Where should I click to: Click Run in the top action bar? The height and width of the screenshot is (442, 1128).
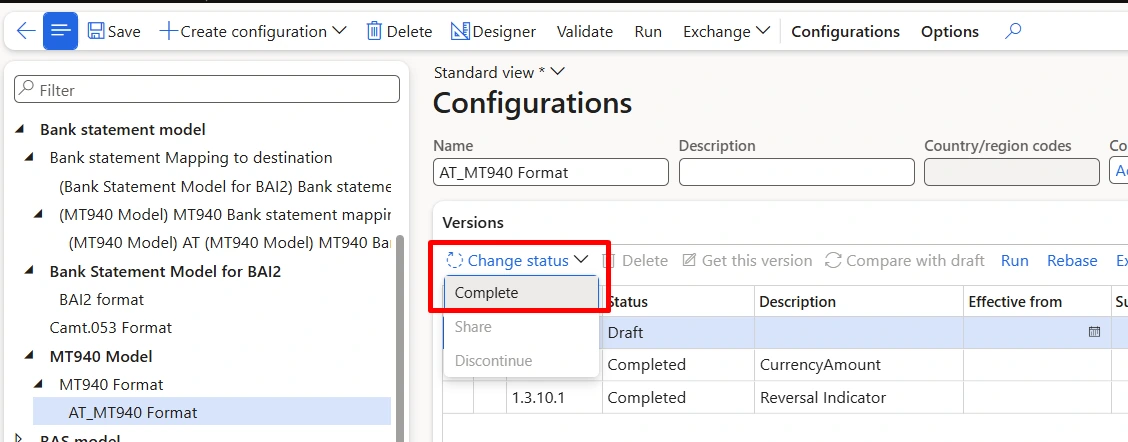coord(648,32)
